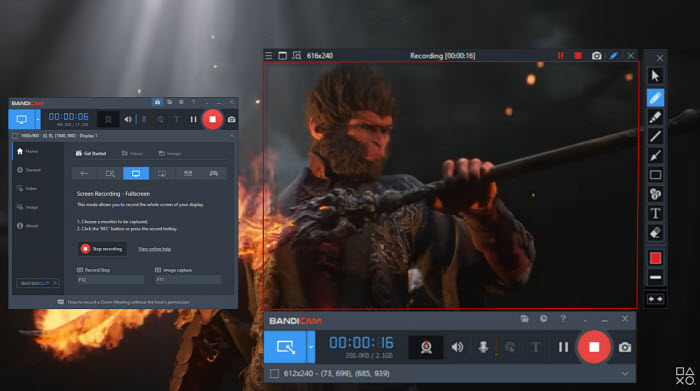
Task: Click the fullscreen mode button in left Bandicam
Action: click(21, 119)
